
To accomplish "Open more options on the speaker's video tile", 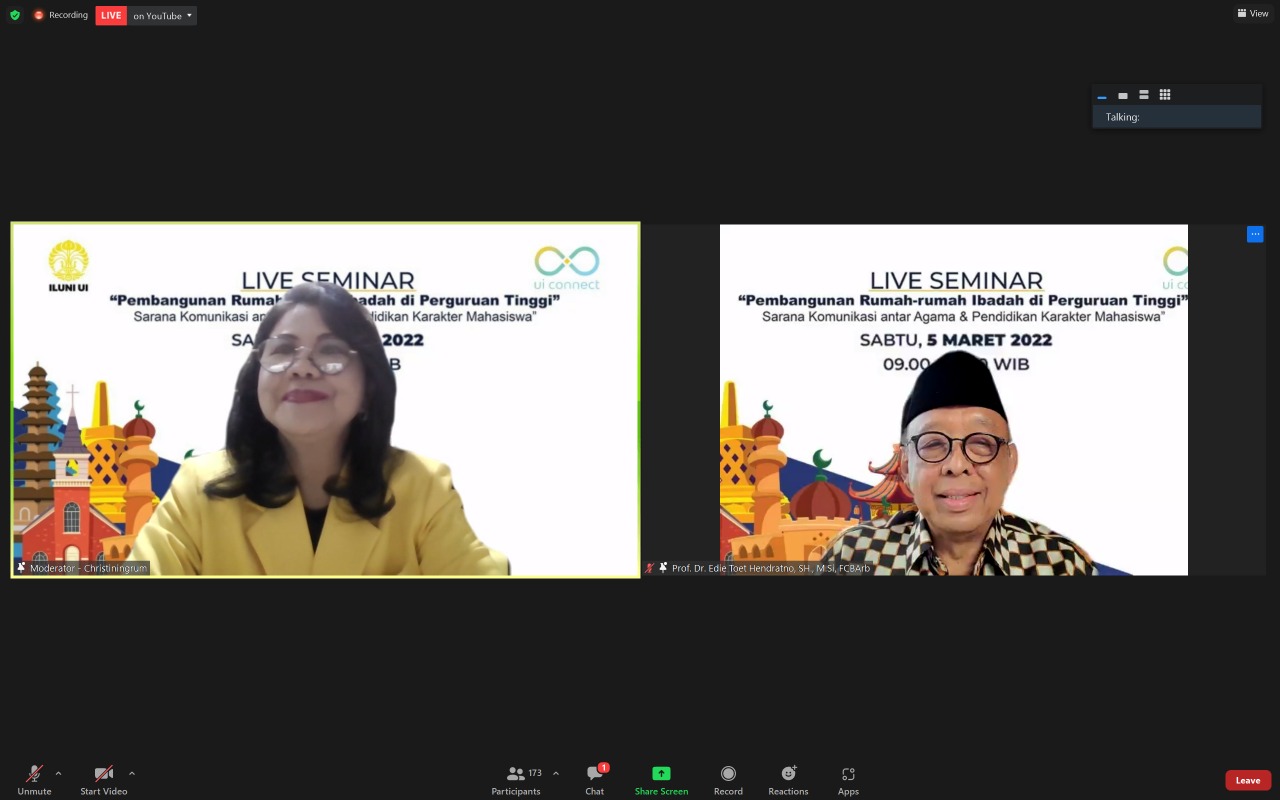I will click(1255, 234).
